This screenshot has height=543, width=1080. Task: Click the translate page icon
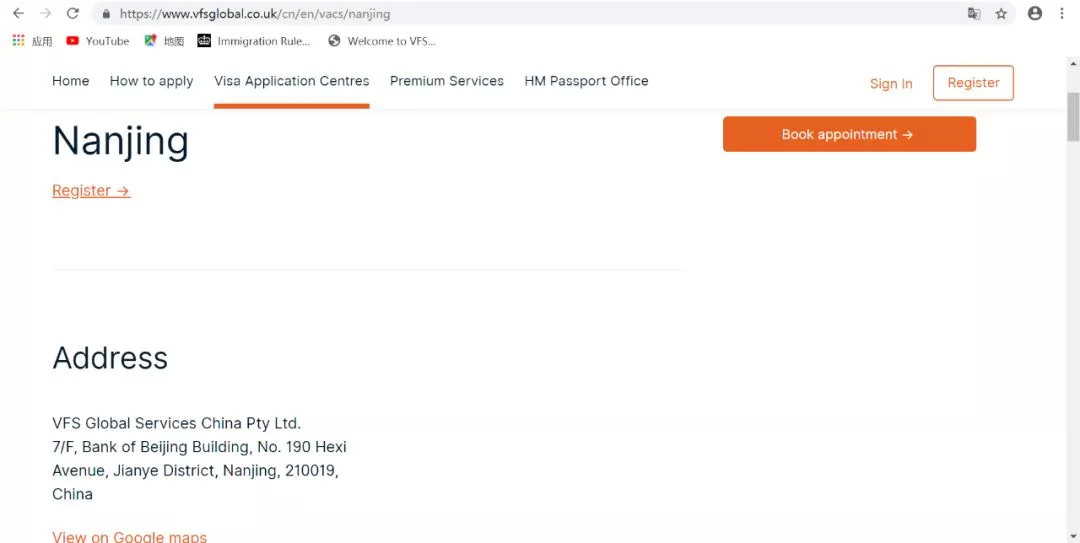(x=974, y=13)
